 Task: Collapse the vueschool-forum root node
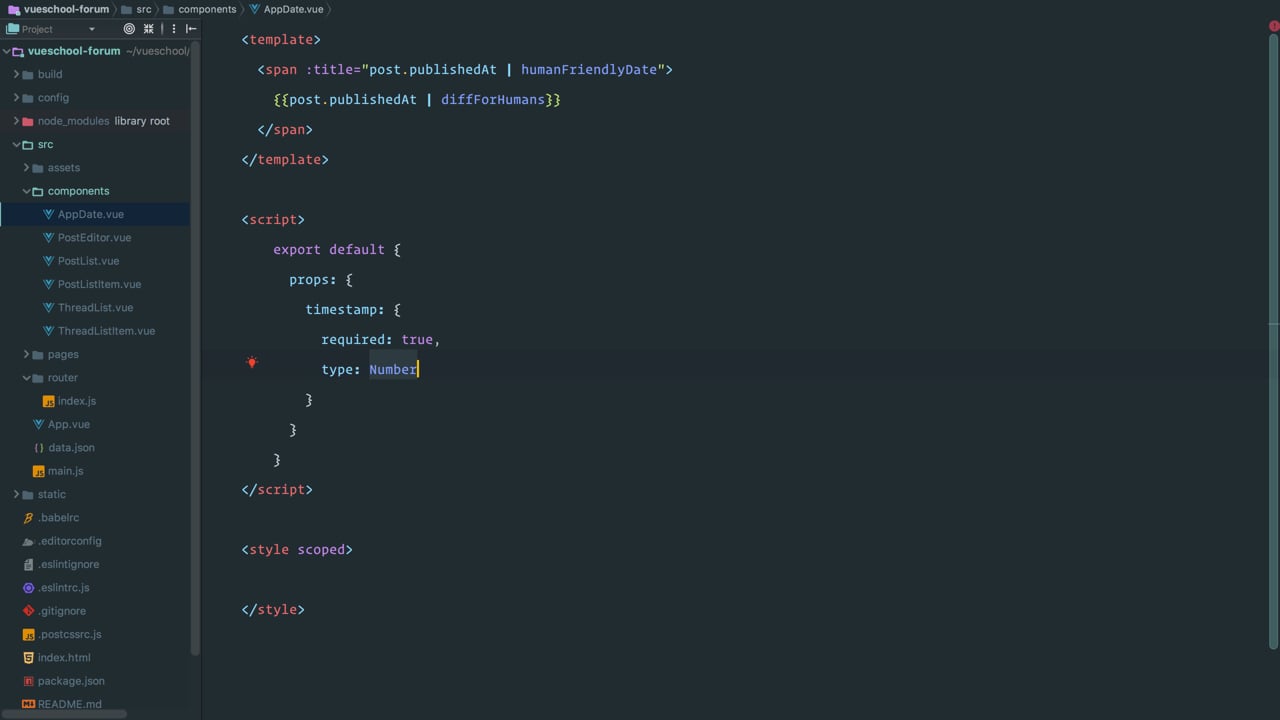7,51
